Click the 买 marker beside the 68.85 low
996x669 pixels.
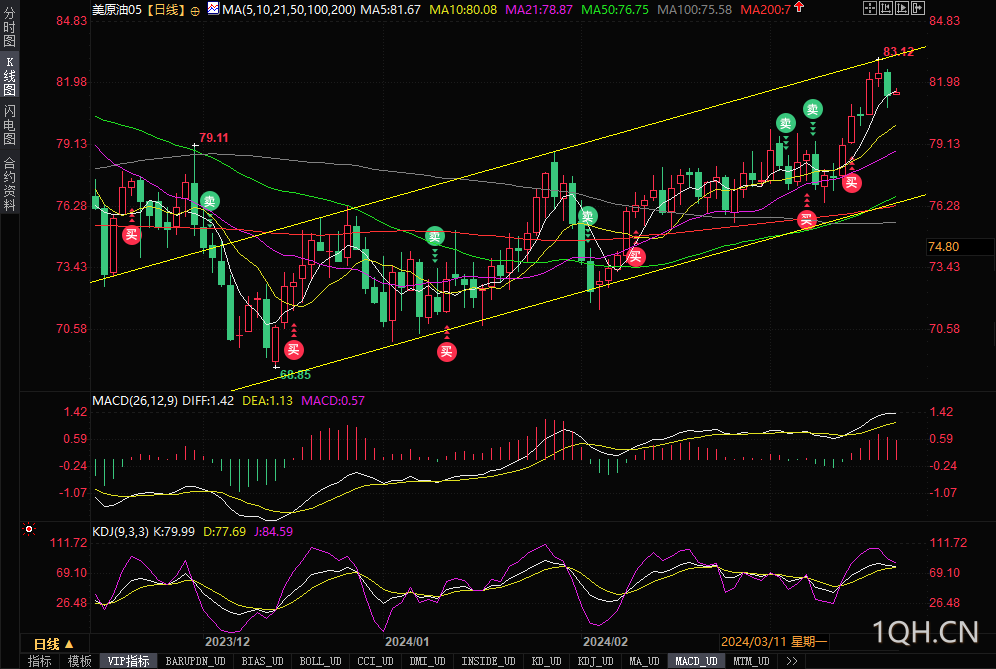(x=293, y=349)
